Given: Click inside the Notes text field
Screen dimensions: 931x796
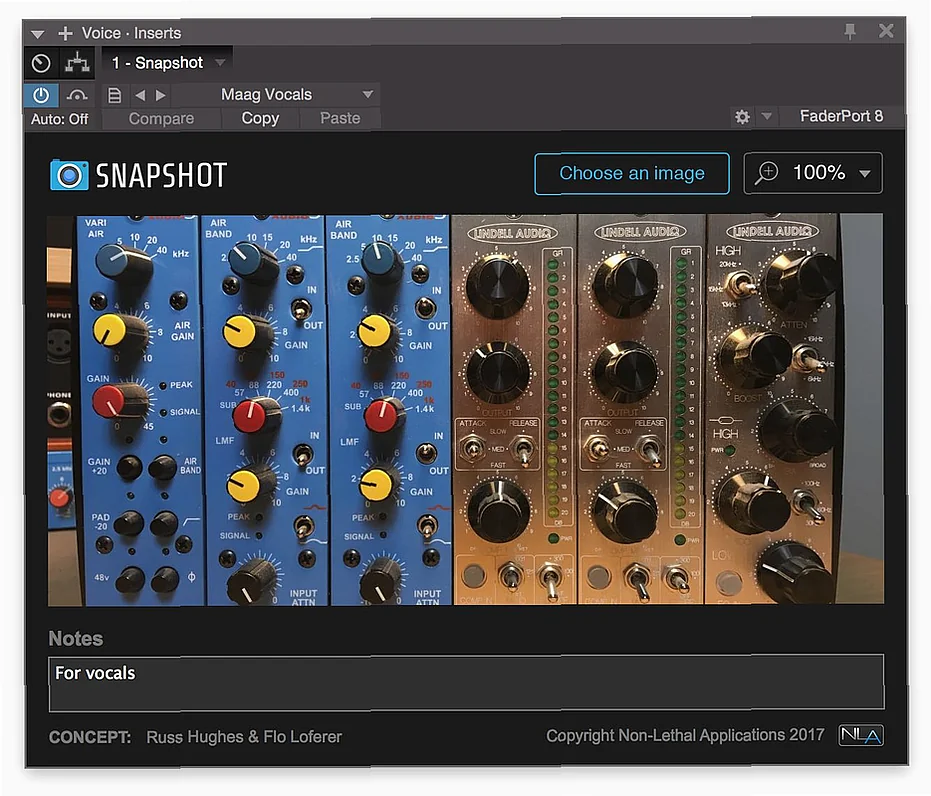Looking at the screenshot, I should (465, 682).
